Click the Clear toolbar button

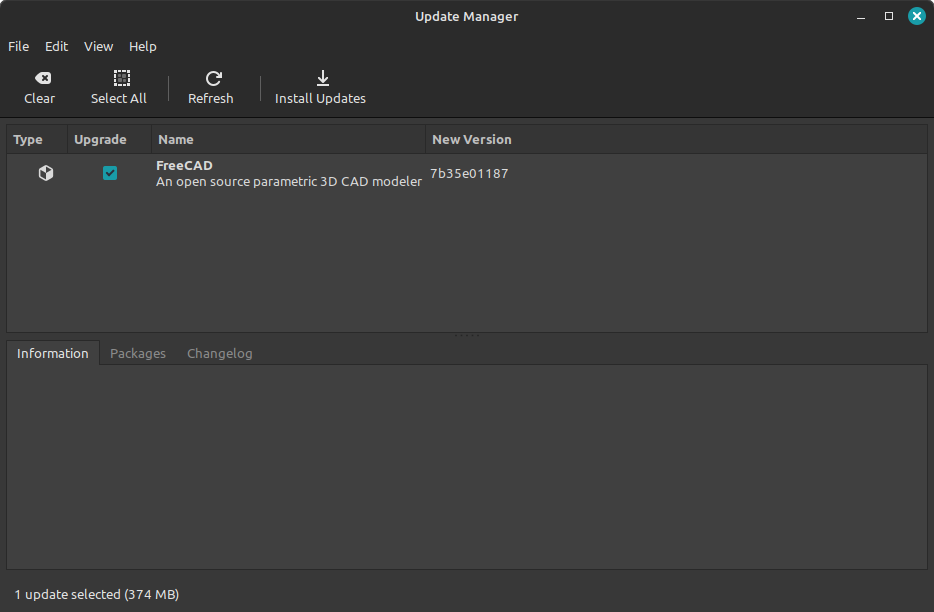coord(39,88)
